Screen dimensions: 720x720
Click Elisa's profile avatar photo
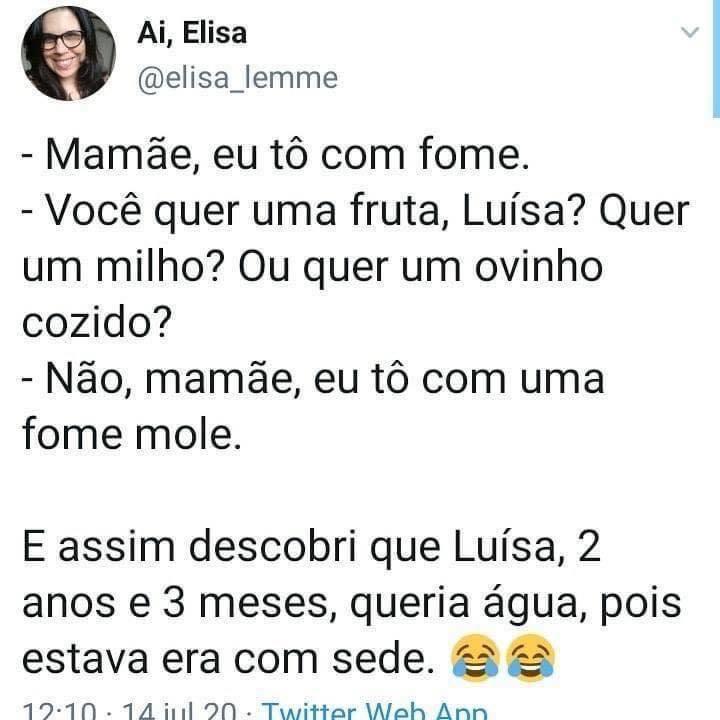69,54
